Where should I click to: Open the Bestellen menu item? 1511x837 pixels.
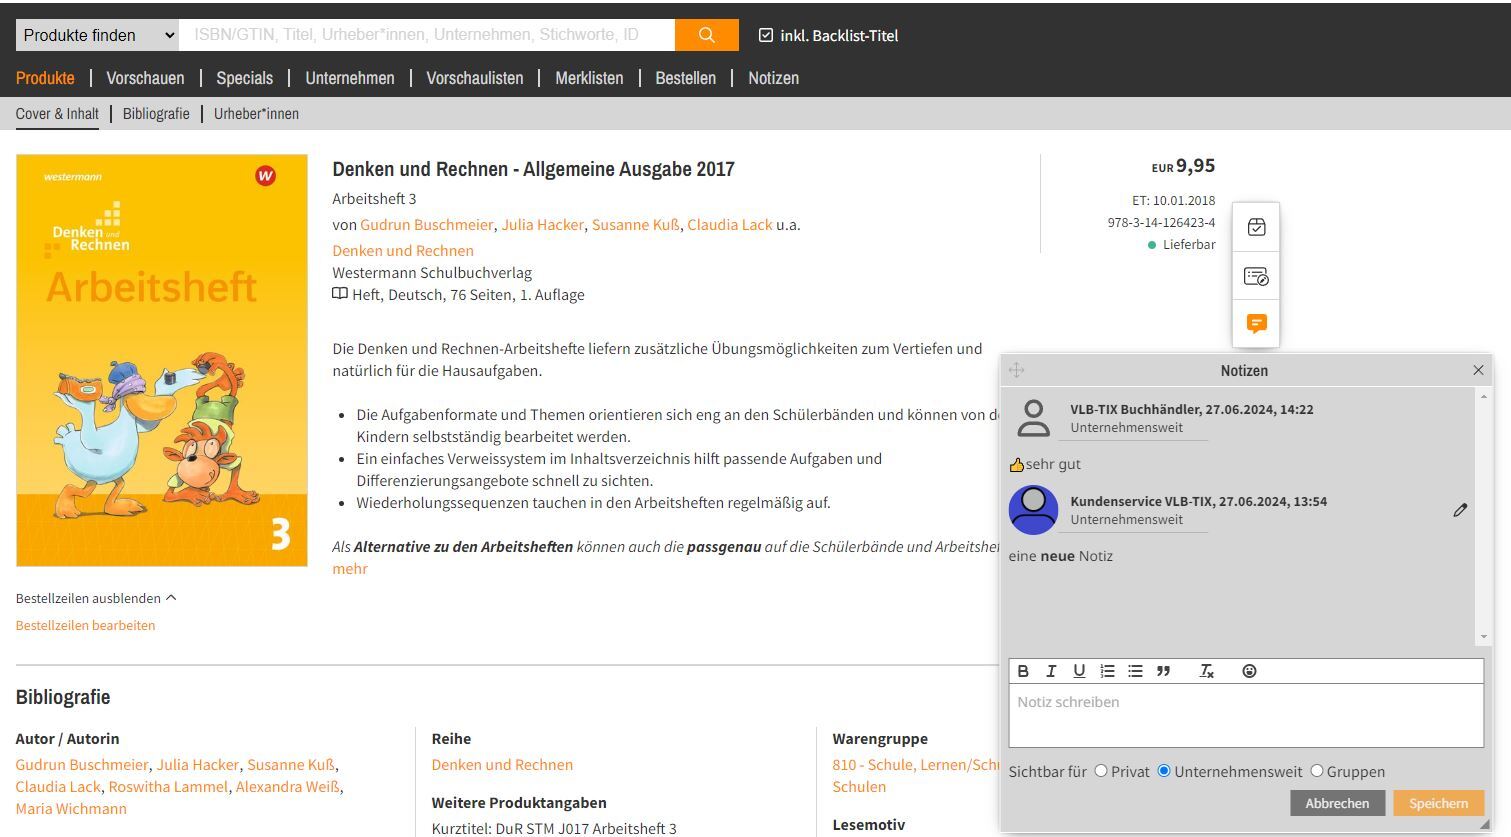tap(686, 78)
